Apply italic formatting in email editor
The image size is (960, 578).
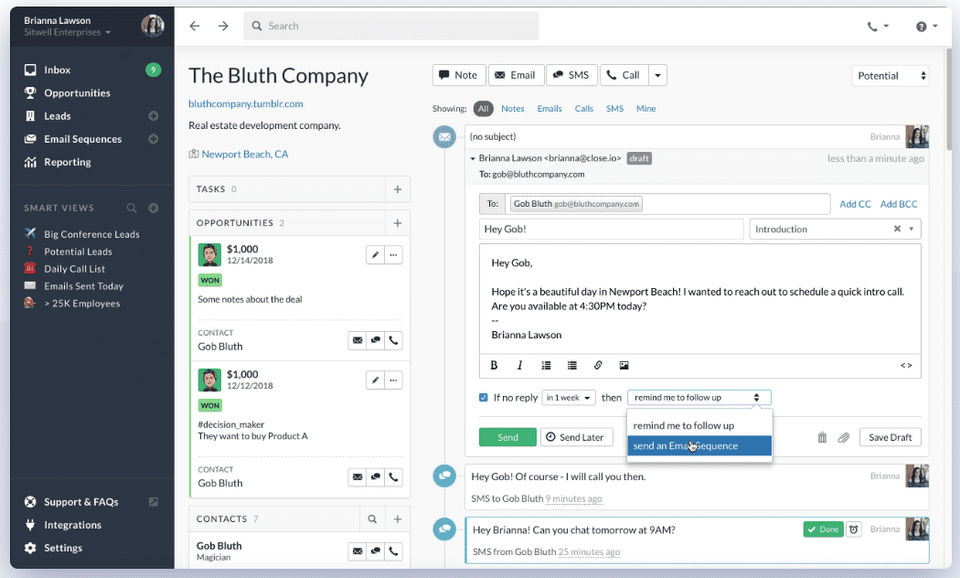pyautogui.click(x=520, y=365)
